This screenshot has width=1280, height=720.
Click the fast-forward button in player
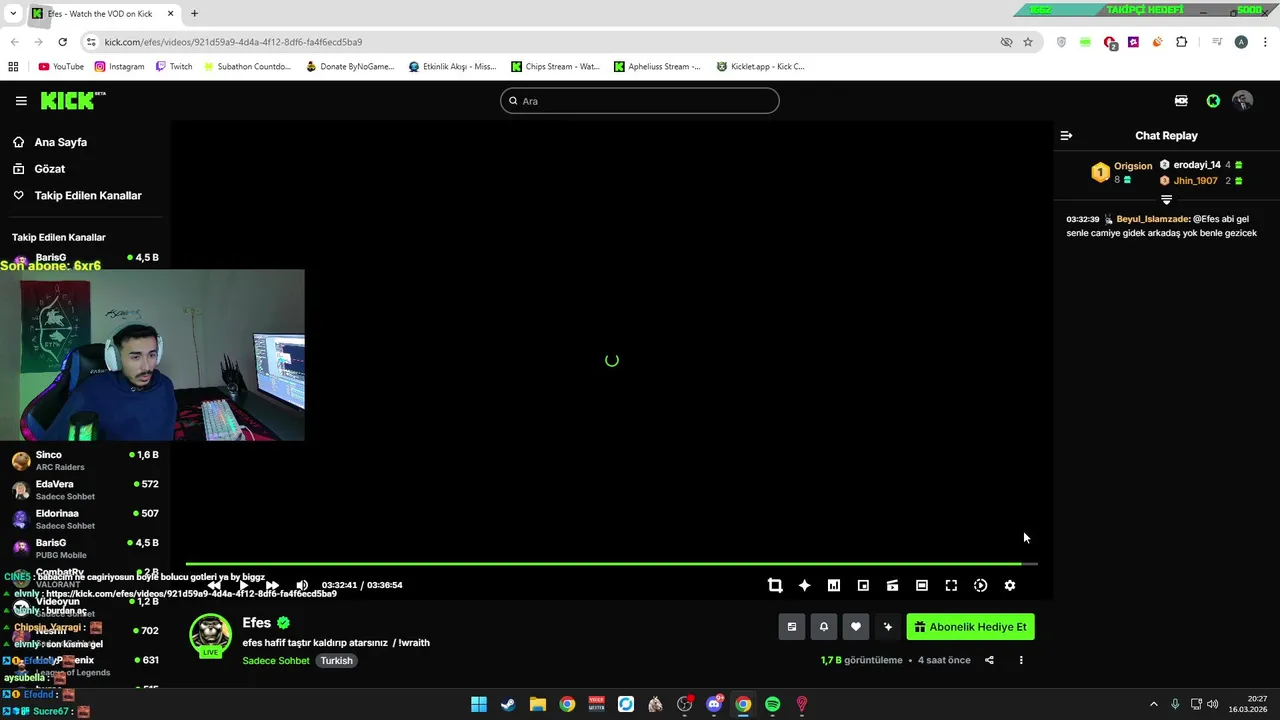point(272,585)
